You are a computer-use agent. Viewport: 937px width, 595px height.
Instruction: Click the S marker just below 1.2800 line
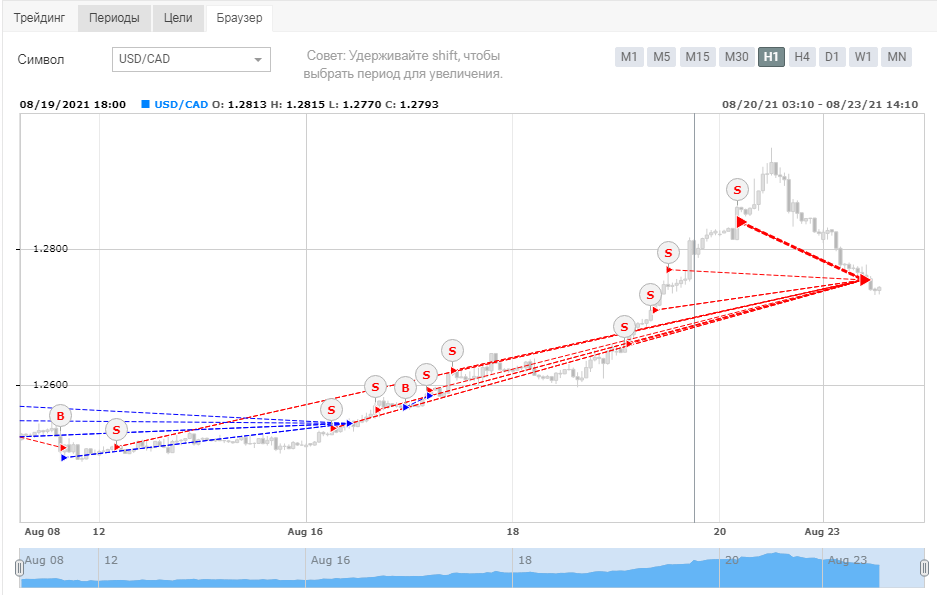(669, 253)
